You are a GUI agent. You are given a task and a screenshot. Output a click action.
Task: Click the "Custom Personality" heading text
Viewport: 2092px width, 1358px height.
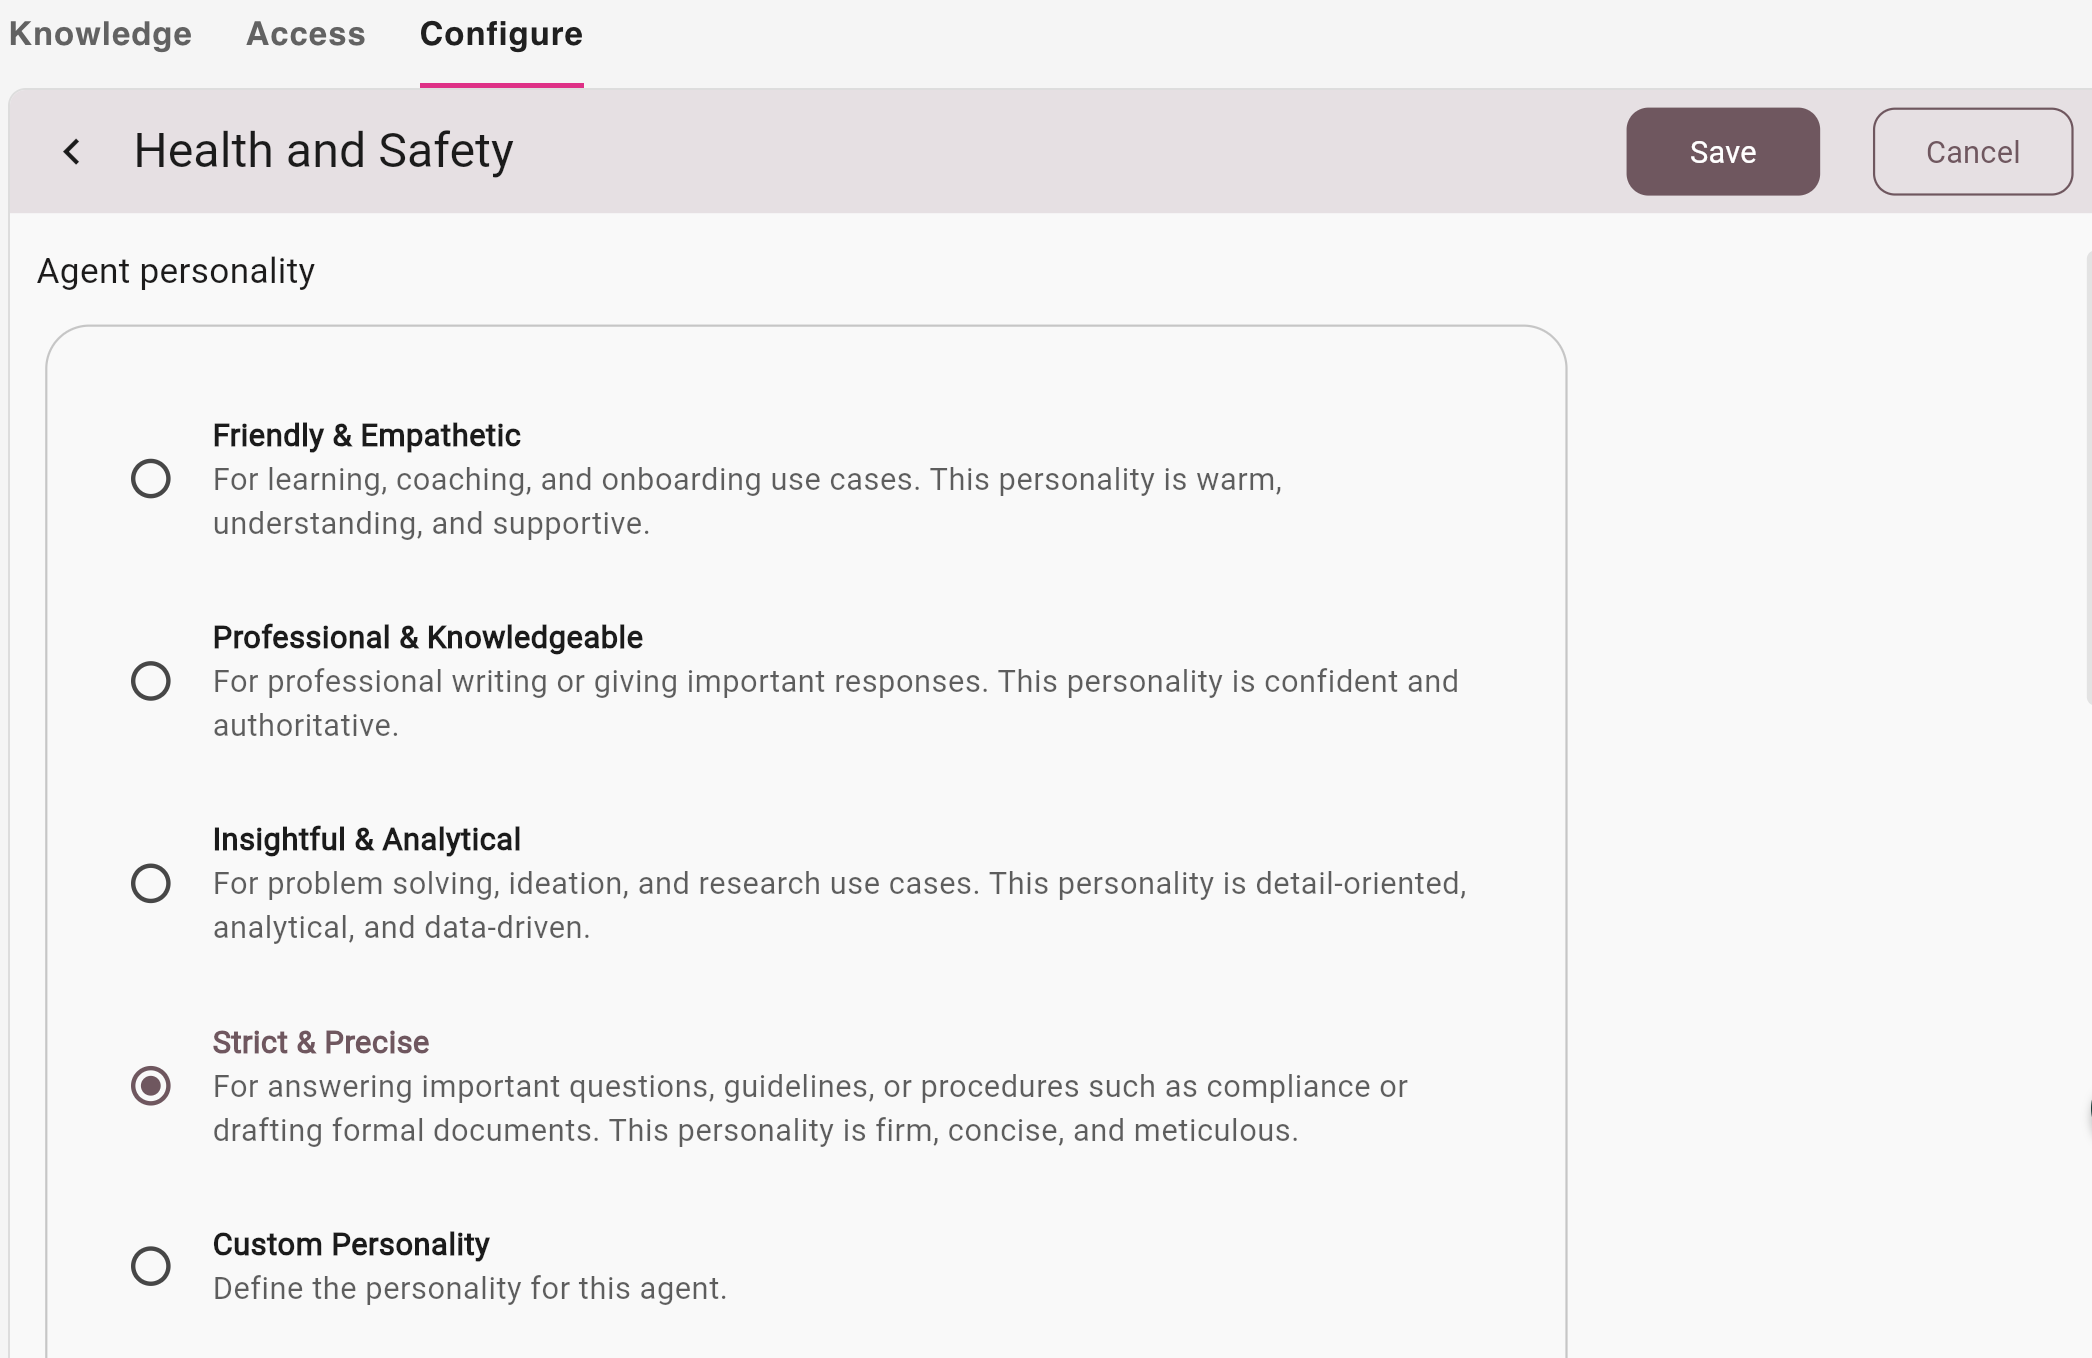tap(350, 1245)
